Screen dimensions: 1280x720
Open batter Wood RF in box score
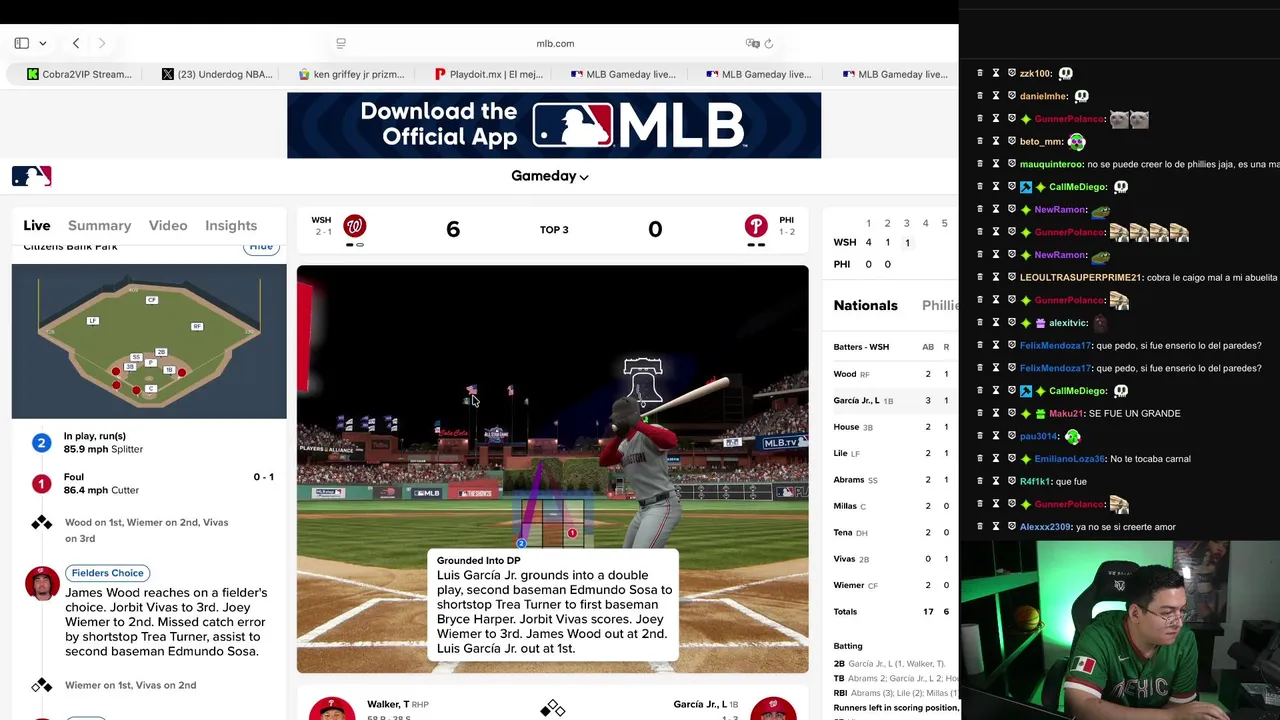[851, 374]
